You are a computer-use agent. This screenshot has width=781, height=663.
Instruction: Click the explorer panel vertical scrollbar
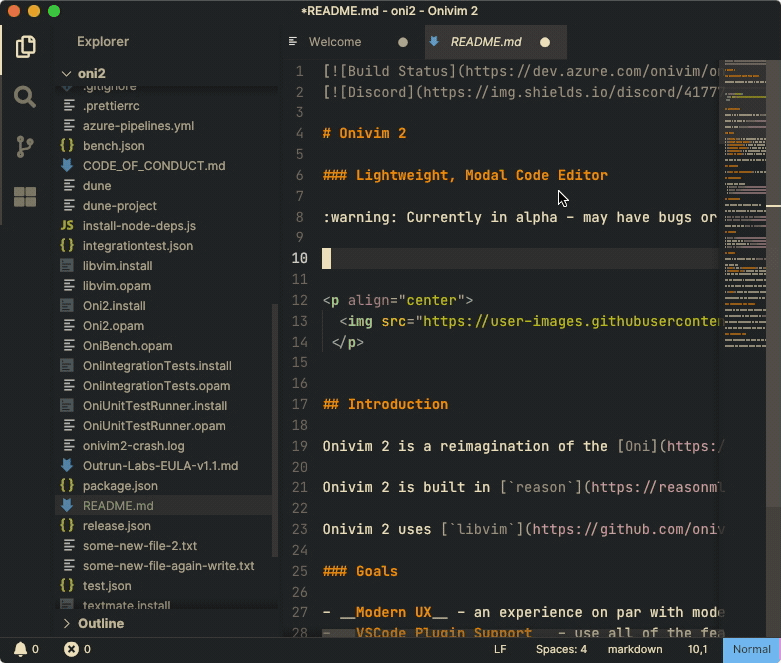tap(274, 430)
